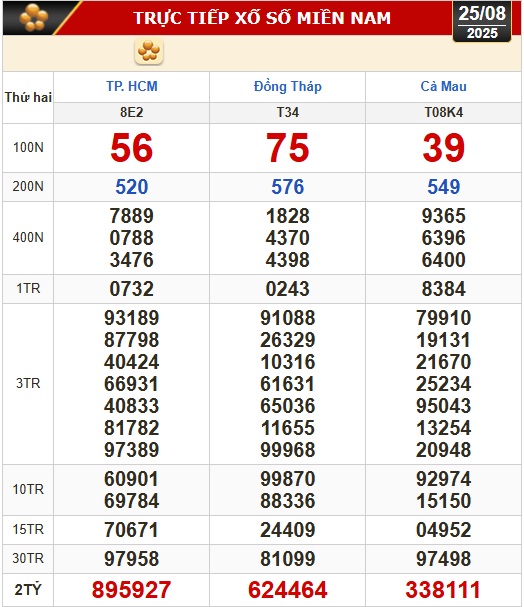Viewport: 524px width, 607px height.
Task: Select number 7889 in TP. HCM column
Action: pos(132,216)
